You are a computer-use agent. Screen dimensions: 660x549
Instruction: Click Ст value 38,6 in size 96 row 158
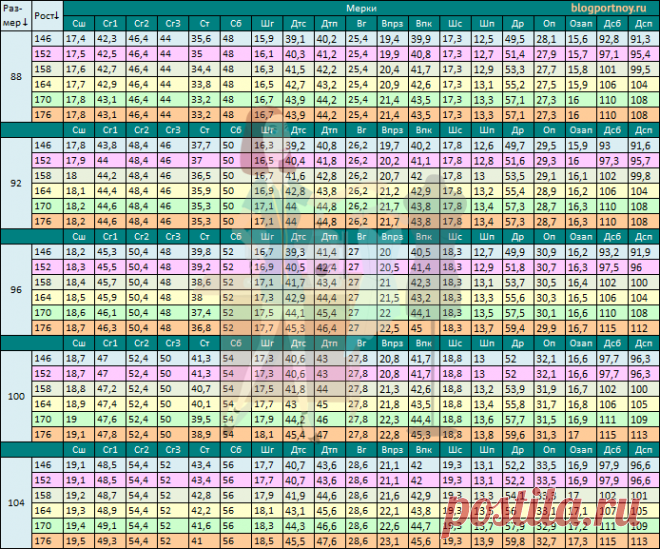point(204,282)
